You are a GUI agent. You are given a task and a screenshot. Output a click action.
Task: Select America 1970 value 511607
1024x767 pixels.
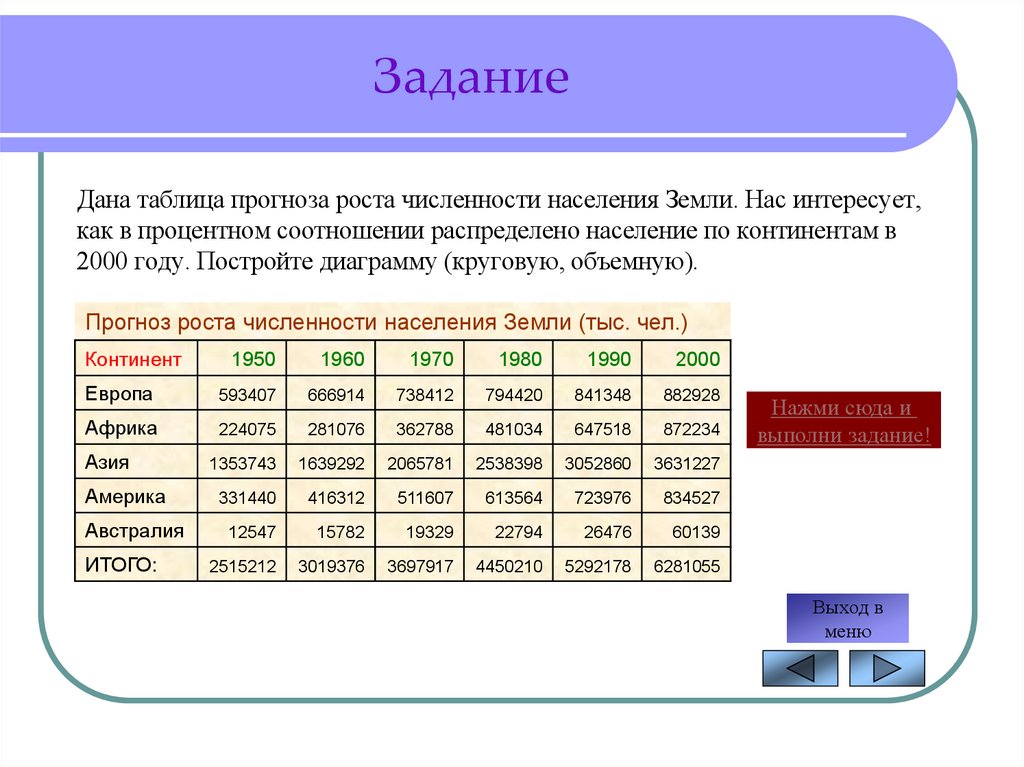[419, 497]
